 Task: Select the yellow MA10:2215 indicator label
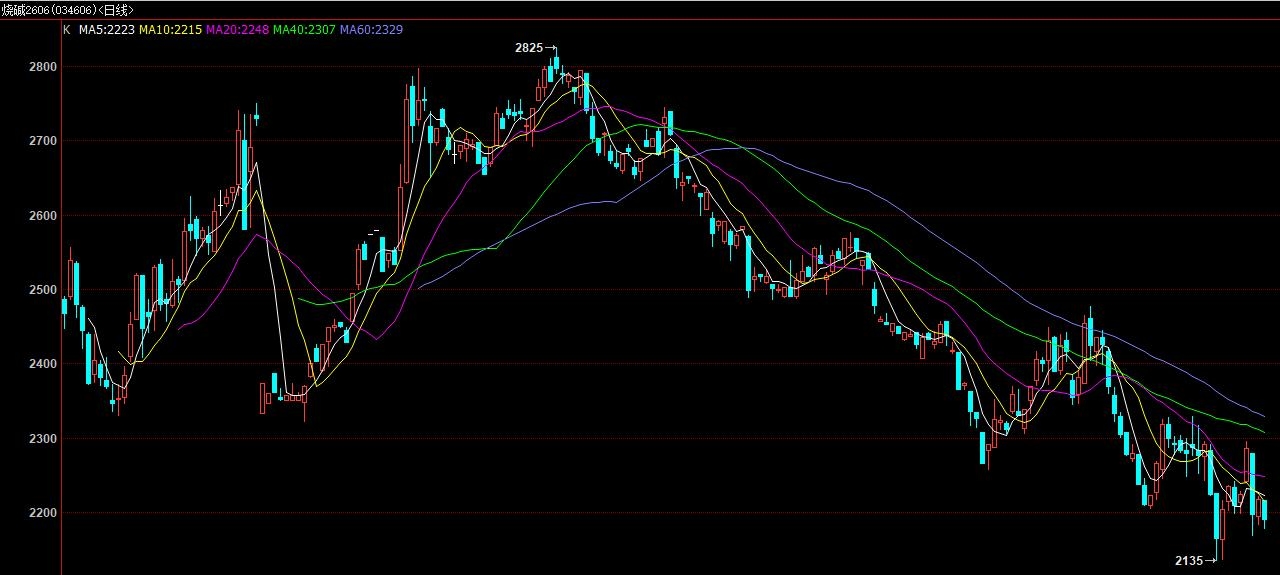169,30
